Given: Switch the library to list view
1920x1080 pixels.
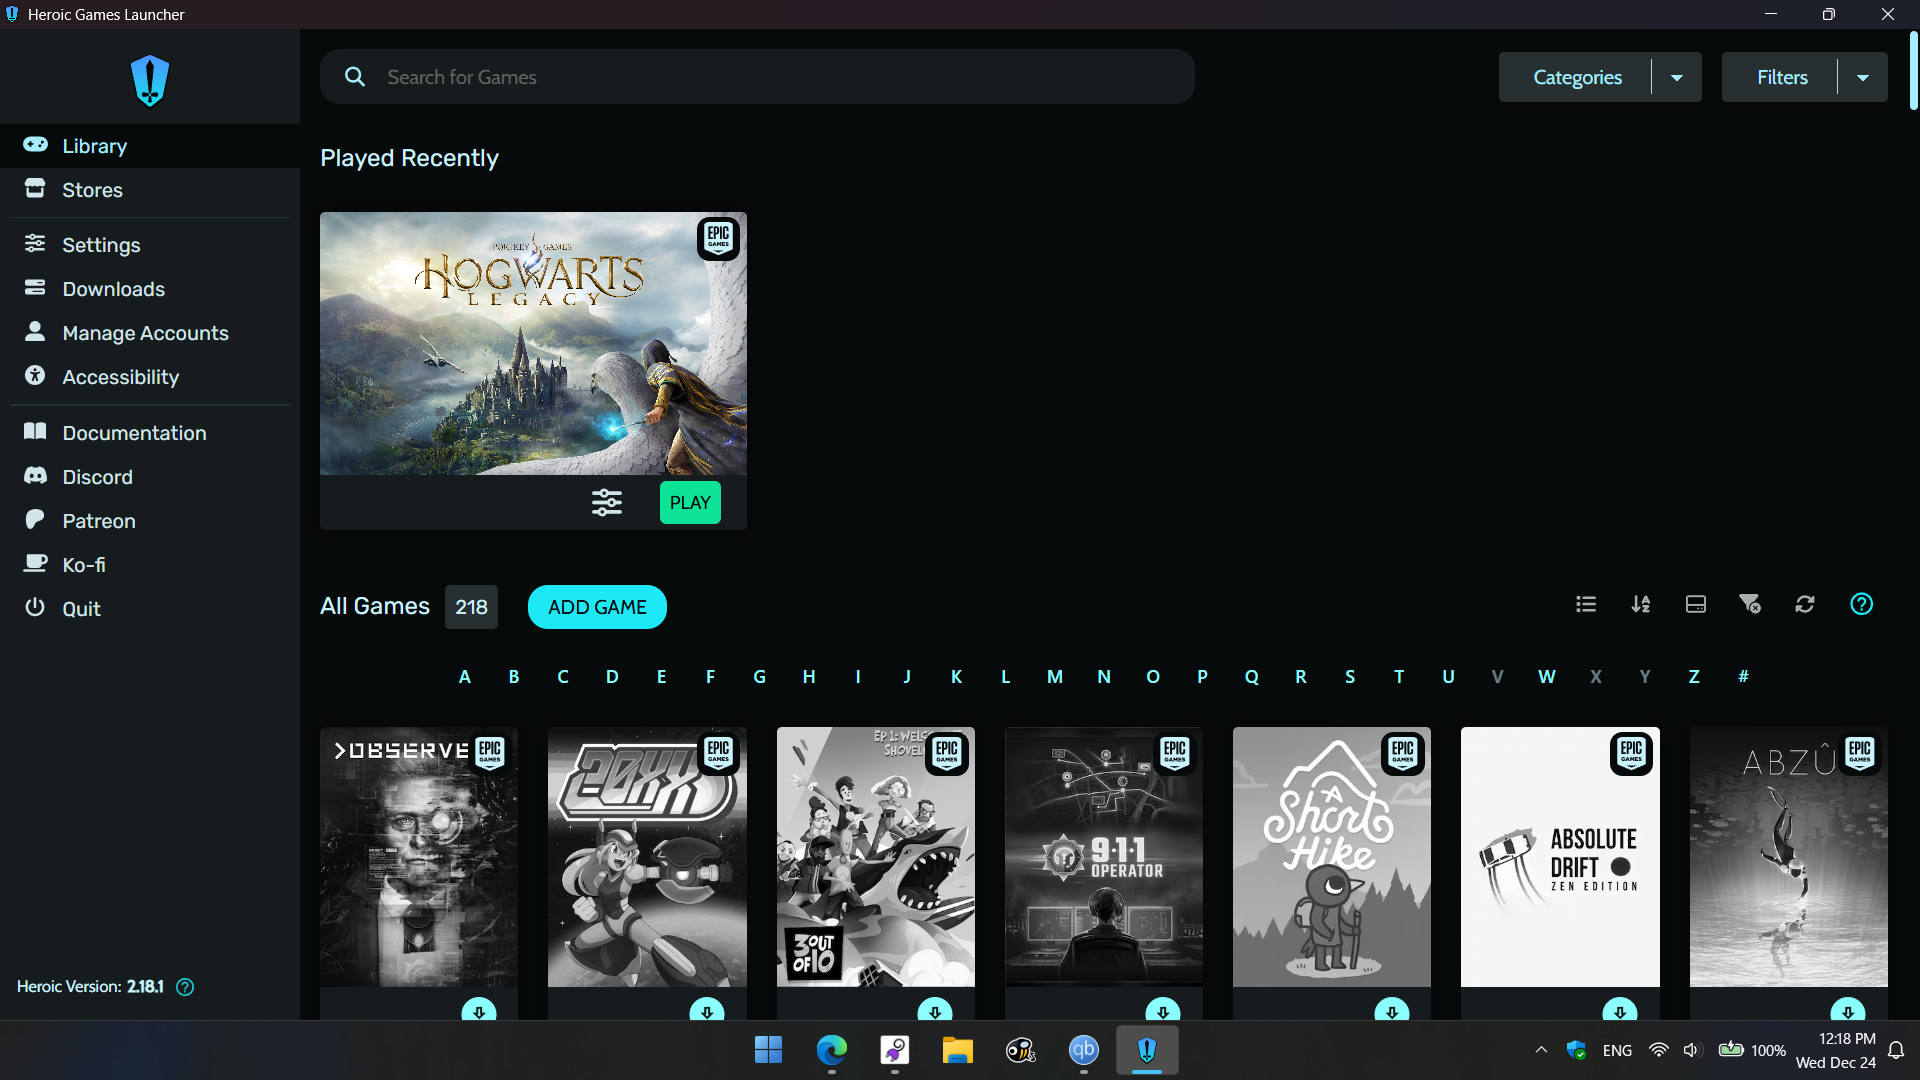Looking at the screenshot, I should click(x=1586, y=604).
